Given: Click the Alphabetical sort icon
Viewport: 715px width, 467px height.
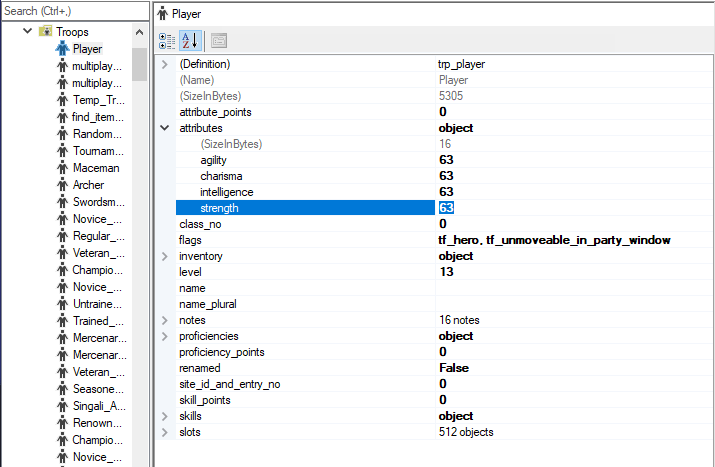Looking at the screenshot, I should (190, 41).
